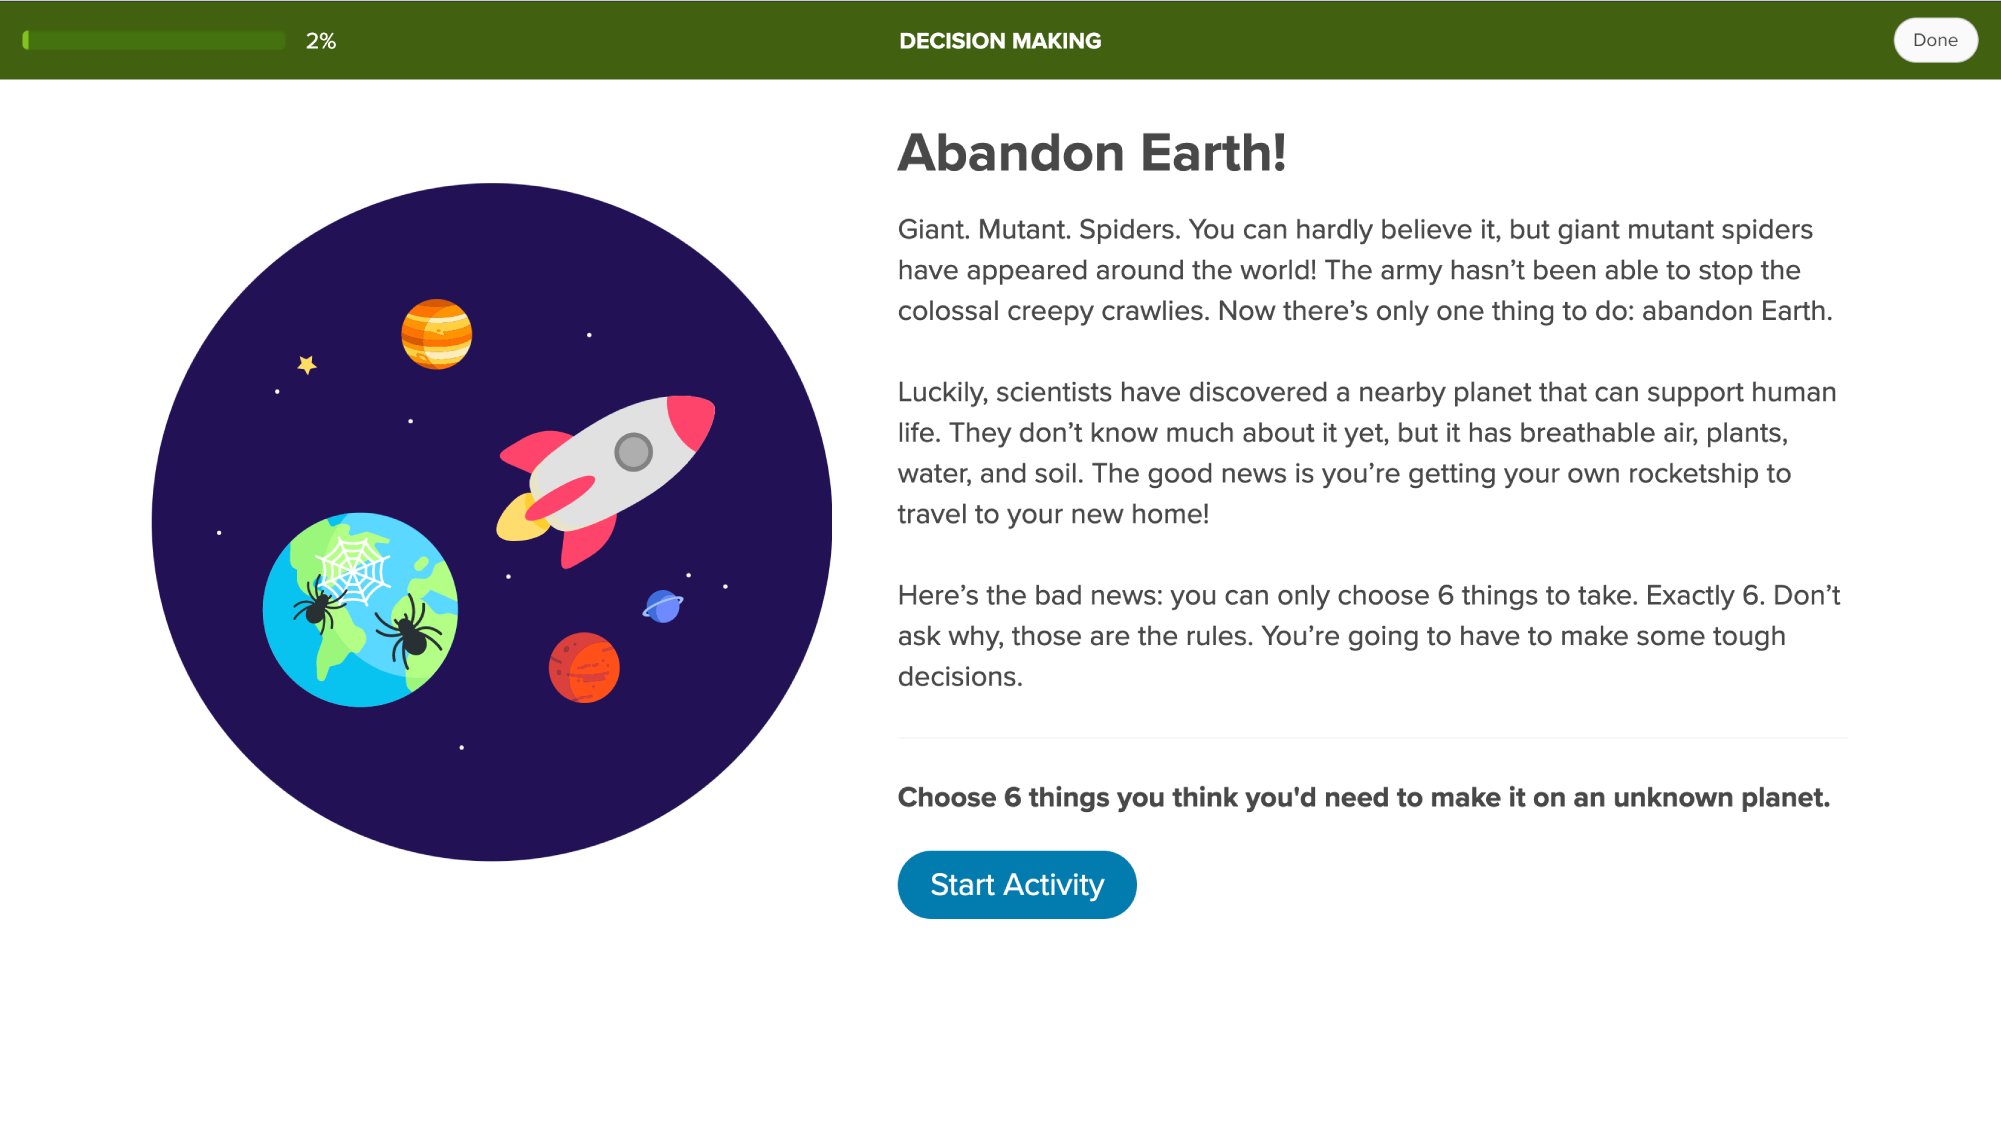The image size is (2001, 1126).
Task: Click the Giant Mutant Spiders paragraph
Action: coord(1365,270)
